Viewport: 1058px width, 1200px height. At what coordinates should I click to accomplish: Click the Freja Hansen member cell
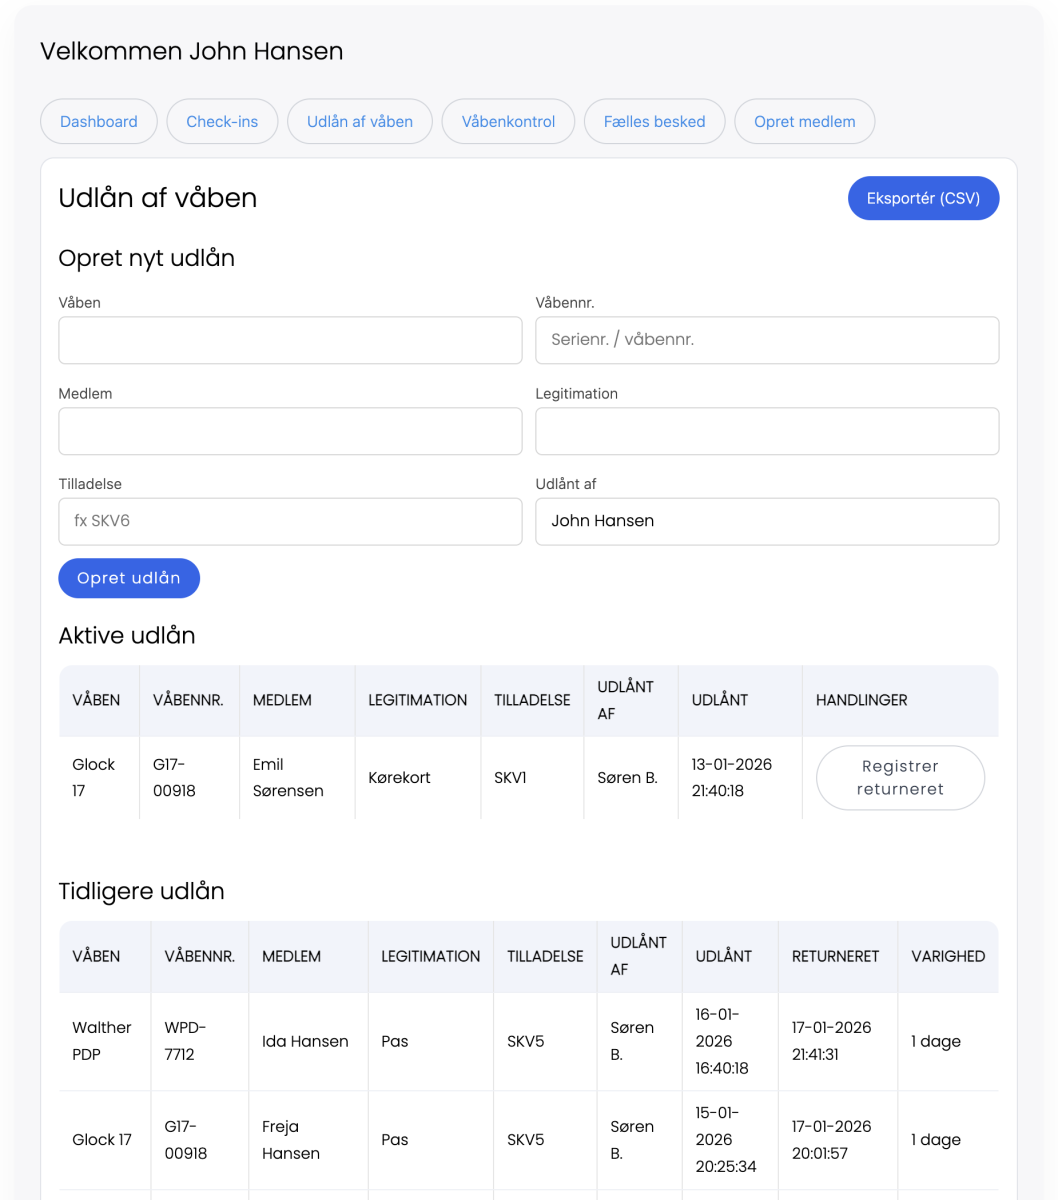pos(291,1140)
